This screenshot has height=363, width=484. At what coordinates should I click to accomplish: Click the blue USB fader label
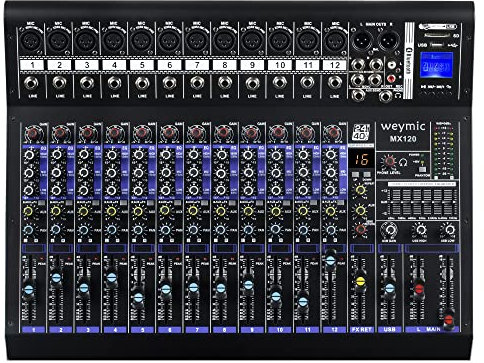389,329
